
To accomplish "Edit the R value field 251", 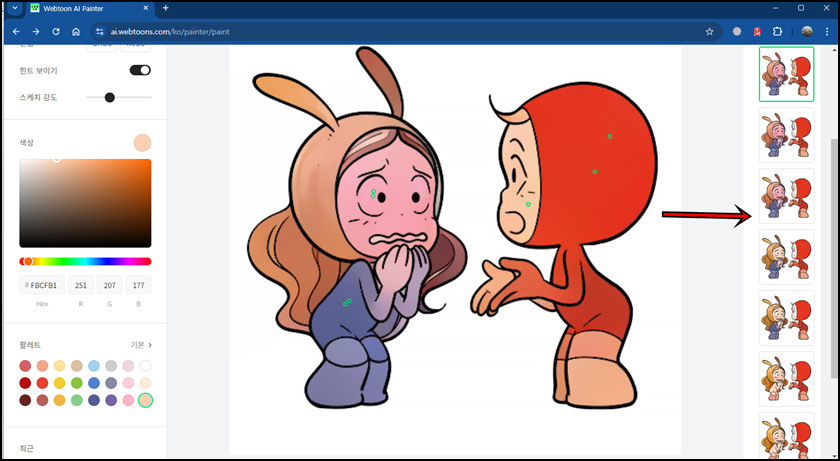I will coord(81,285).
